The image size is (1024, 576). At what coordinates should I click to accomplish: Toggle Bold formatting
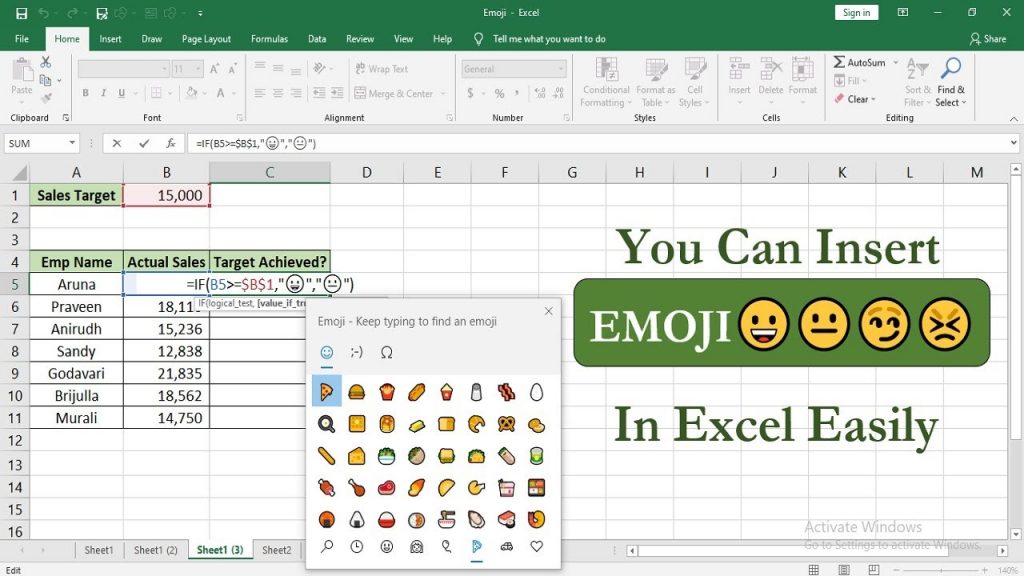(x=86, y=94)
